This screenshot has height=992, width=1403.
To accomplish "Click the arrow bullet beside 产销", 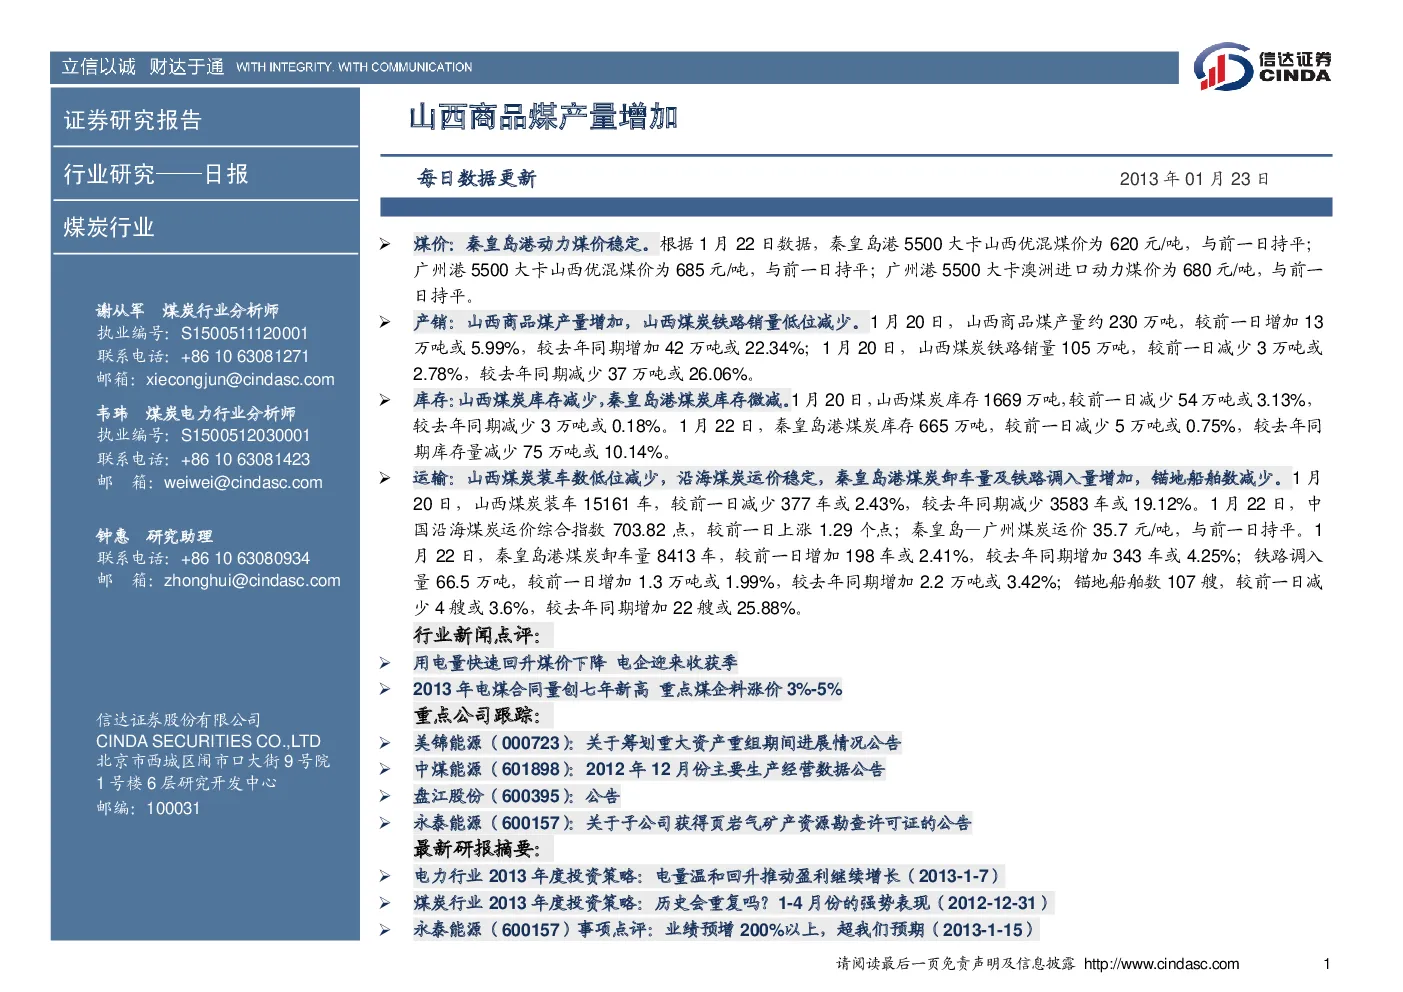I will tap(385, 322).
